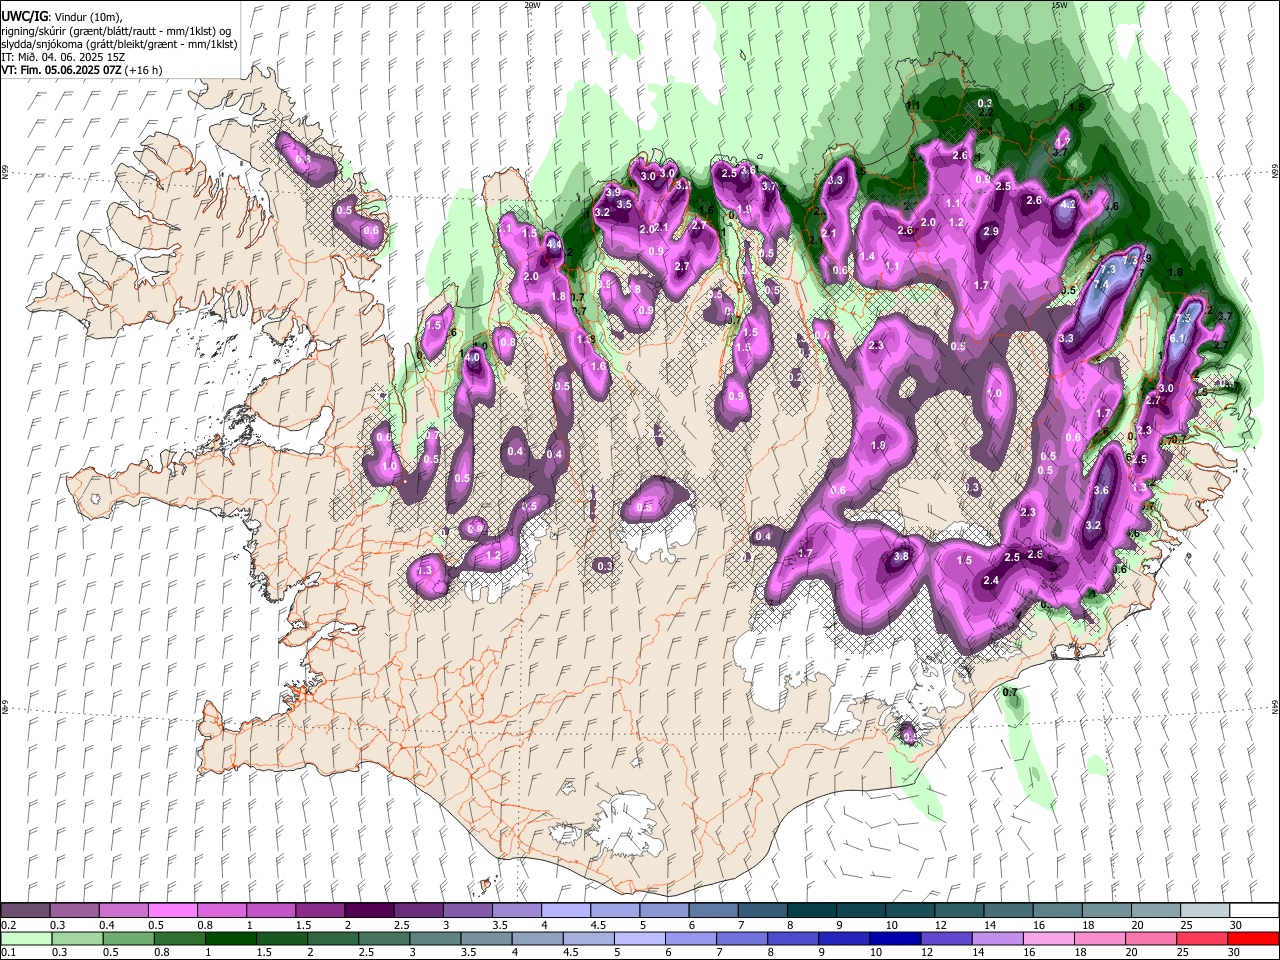Click the '3.8' value in the southeast highlands
Image resolution: width=1280 pixels, height=960 pixels.
(901, 557)
